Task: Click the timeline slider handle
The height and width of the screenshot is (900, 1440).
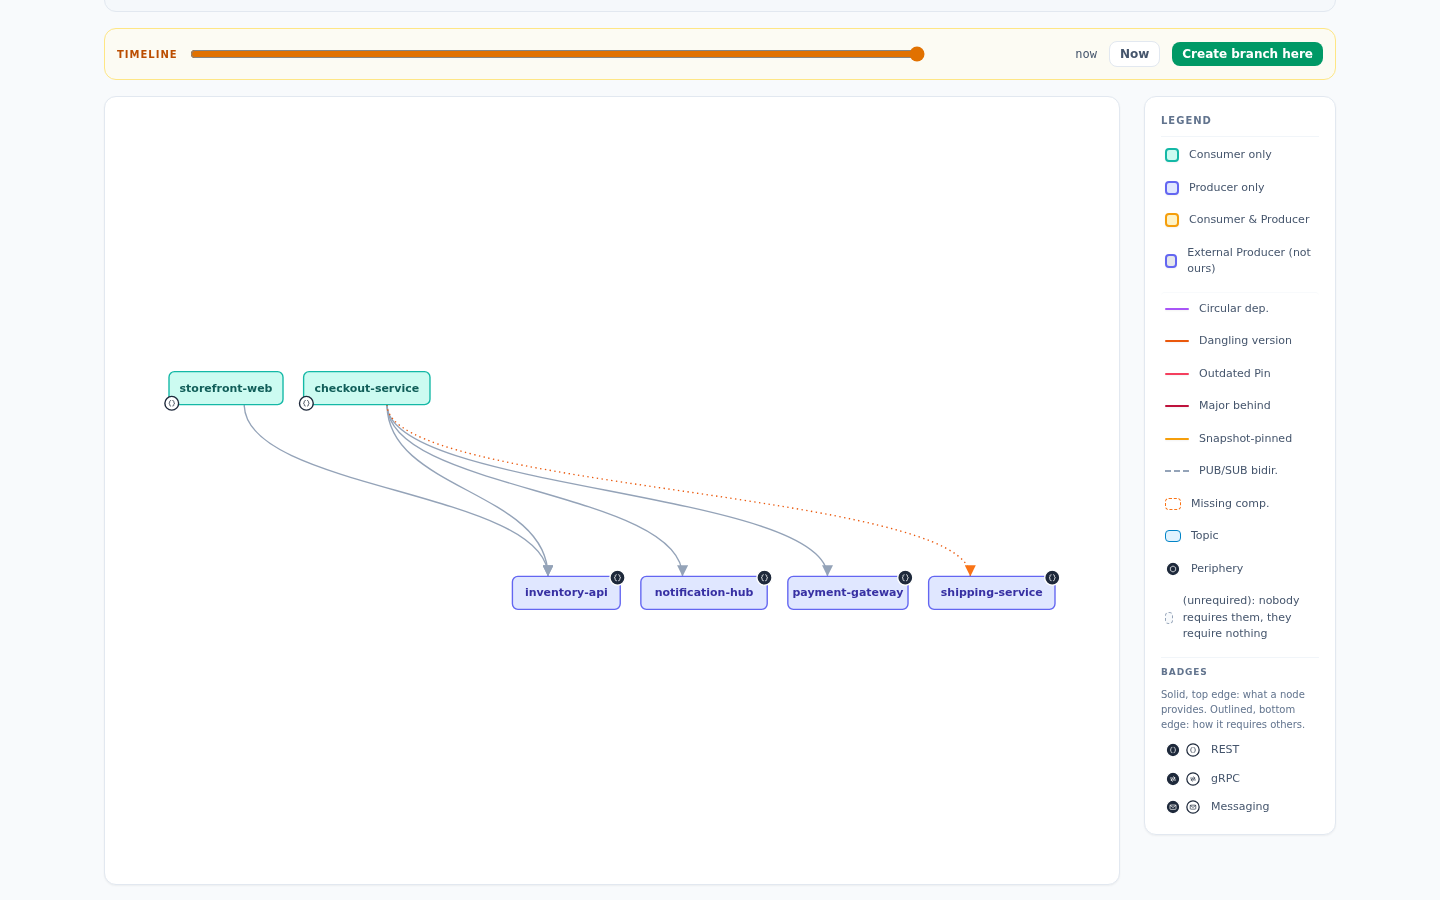Action: pos(917,54)
